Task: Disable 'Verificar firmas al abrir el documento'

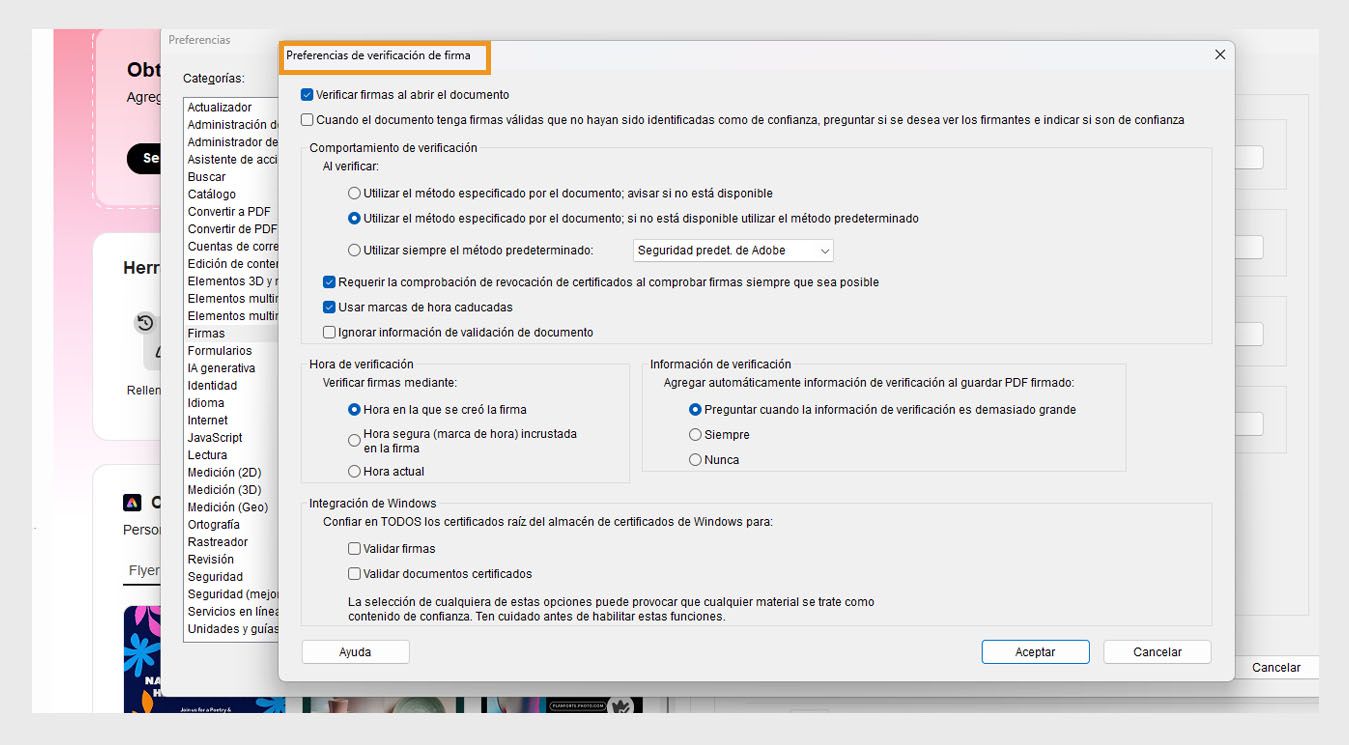Action: tap(306, 95)
